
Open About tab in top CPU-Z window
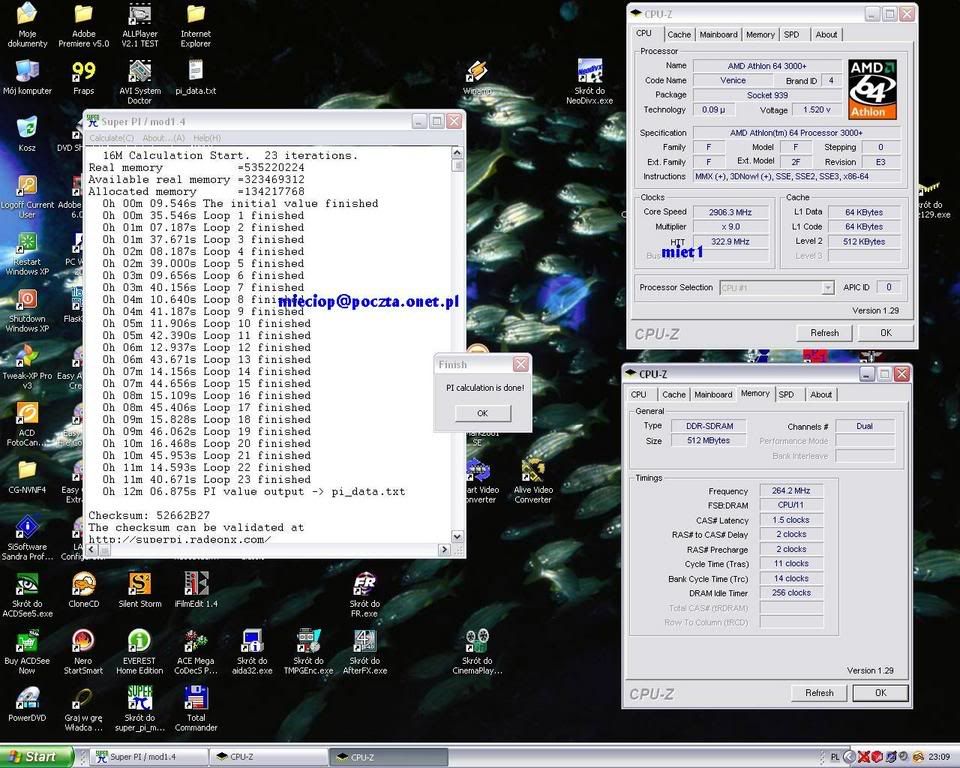pos(826,35)
